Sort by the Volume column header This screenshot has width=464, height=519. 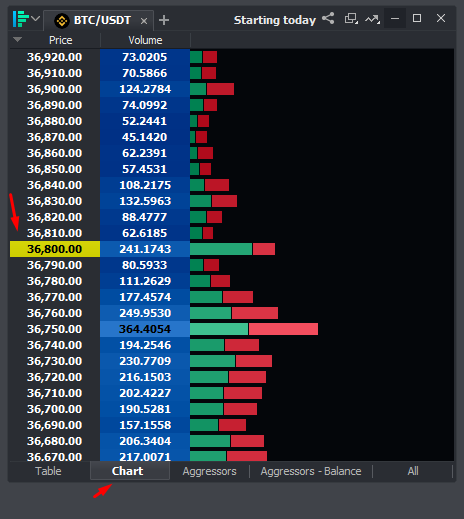click(145, 40)
